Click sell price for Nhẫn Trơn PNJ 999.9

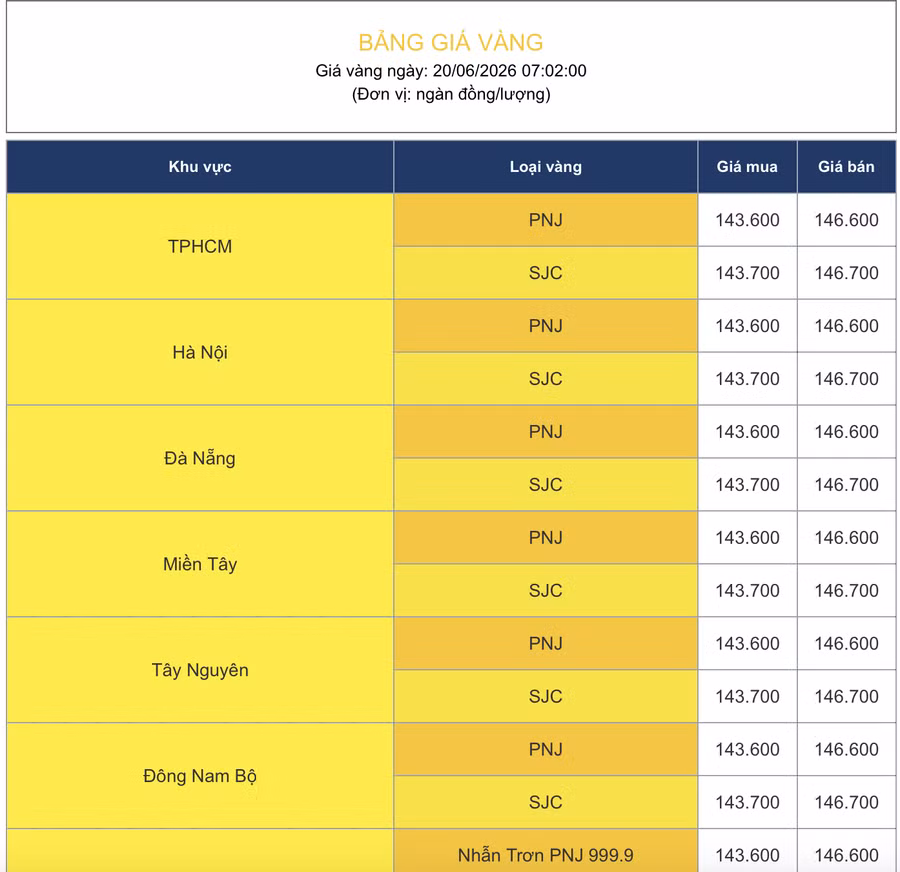(846, 851)
